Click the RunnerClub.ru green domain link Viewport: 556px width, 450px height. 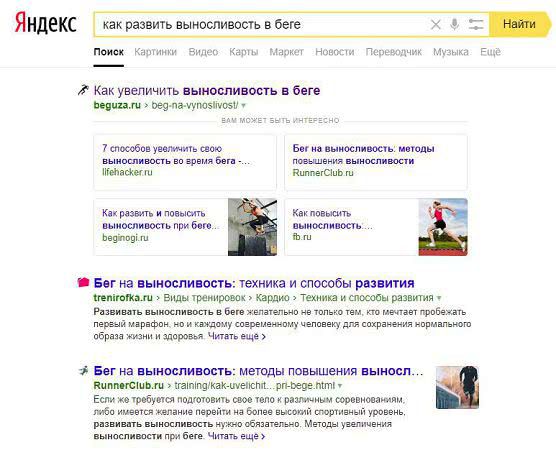[x=129, y=385]
